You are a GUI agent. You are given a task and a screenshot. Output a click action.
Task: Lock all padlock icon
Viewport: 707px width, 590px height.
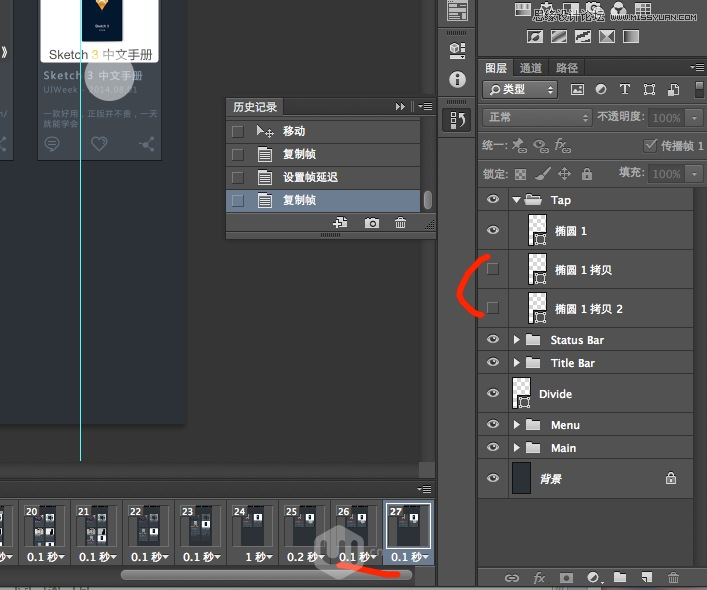[x=587, y=174]
